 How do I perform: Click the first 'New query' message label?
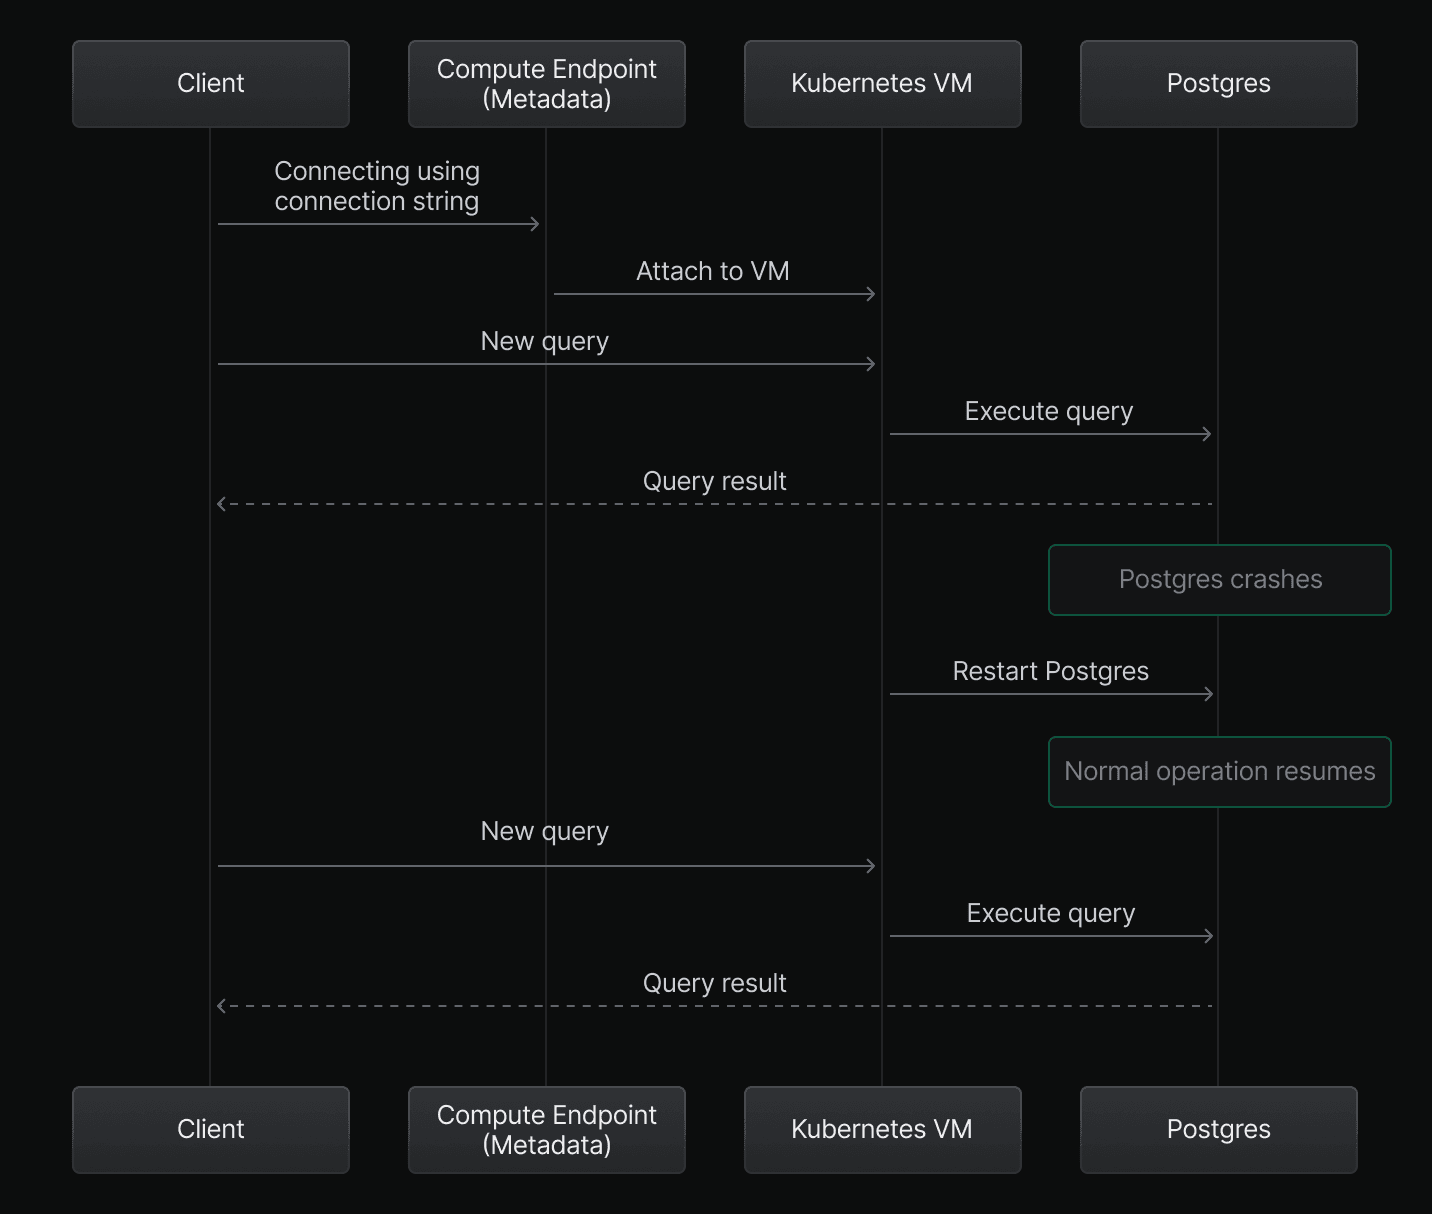click(544, 341)
